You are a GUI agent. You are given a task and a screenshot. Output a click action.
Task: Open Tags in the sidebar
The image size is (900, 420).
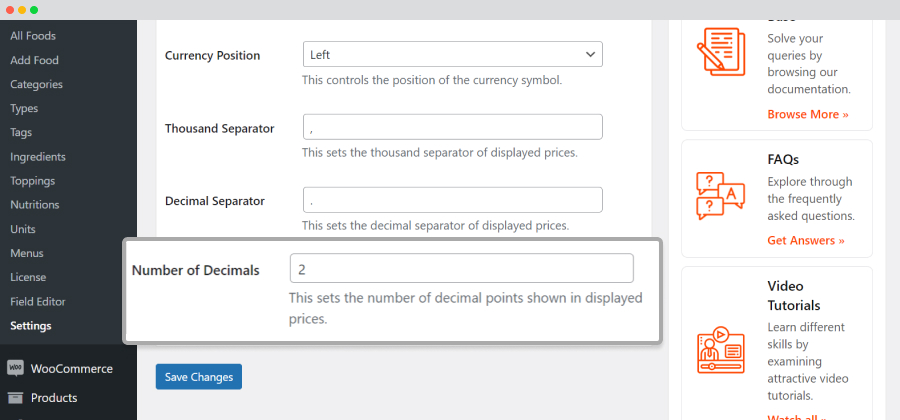coord(21,133)
